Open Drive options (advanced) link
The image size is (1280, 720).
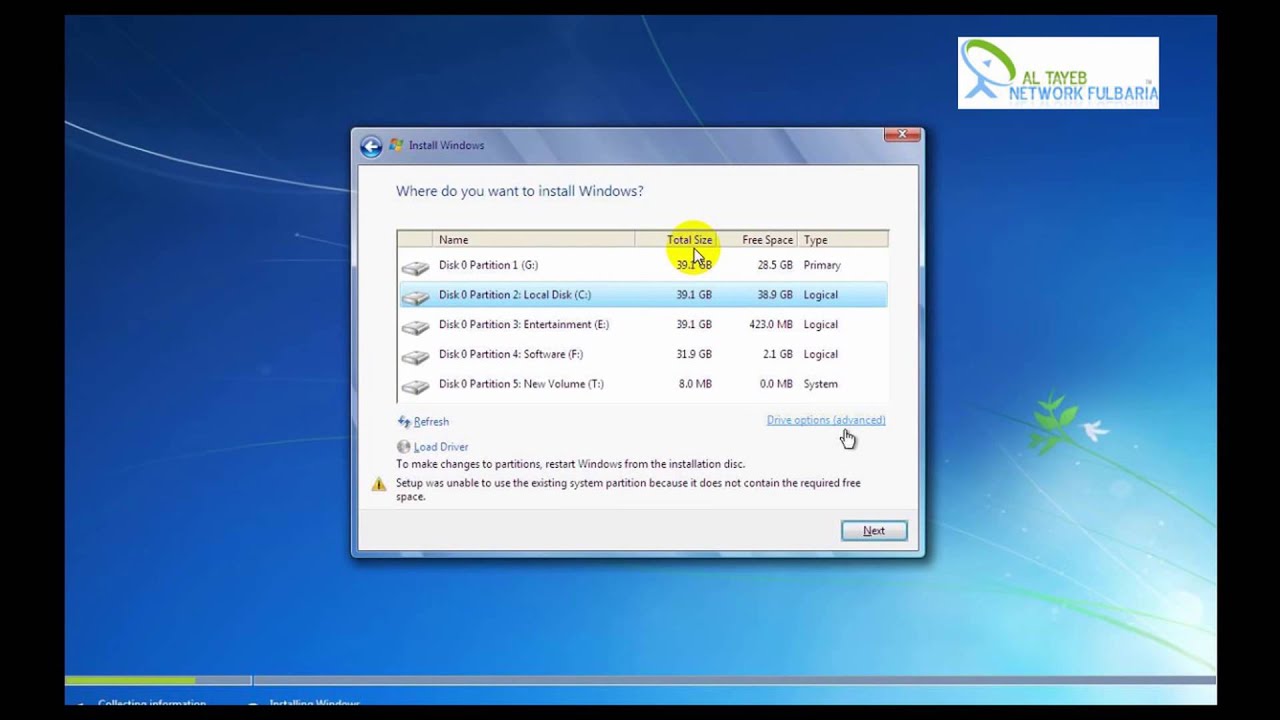tap(826, 420)
